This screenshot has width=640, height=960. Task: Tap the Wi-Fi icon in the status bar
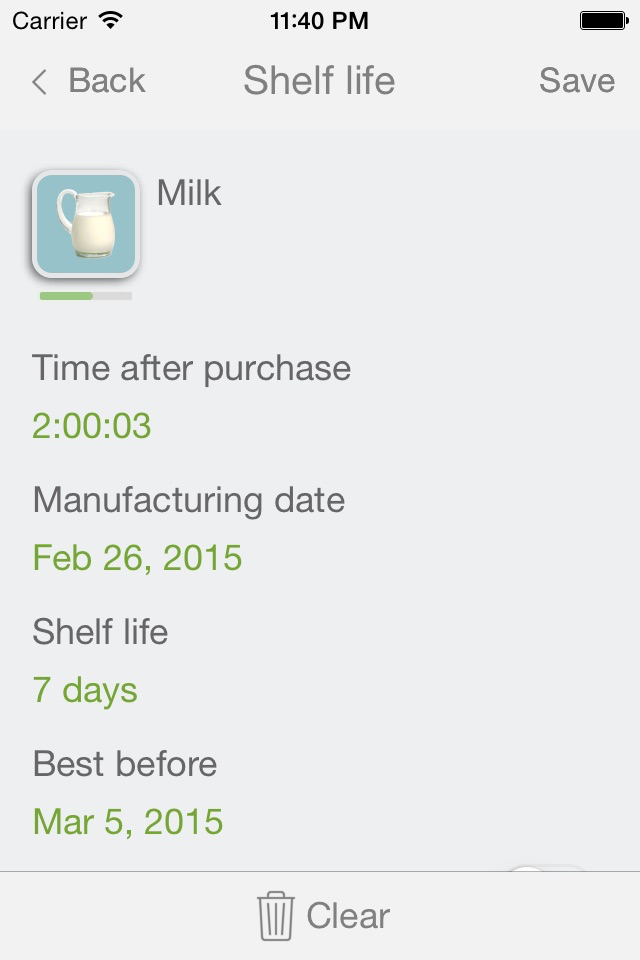point(111,20)
